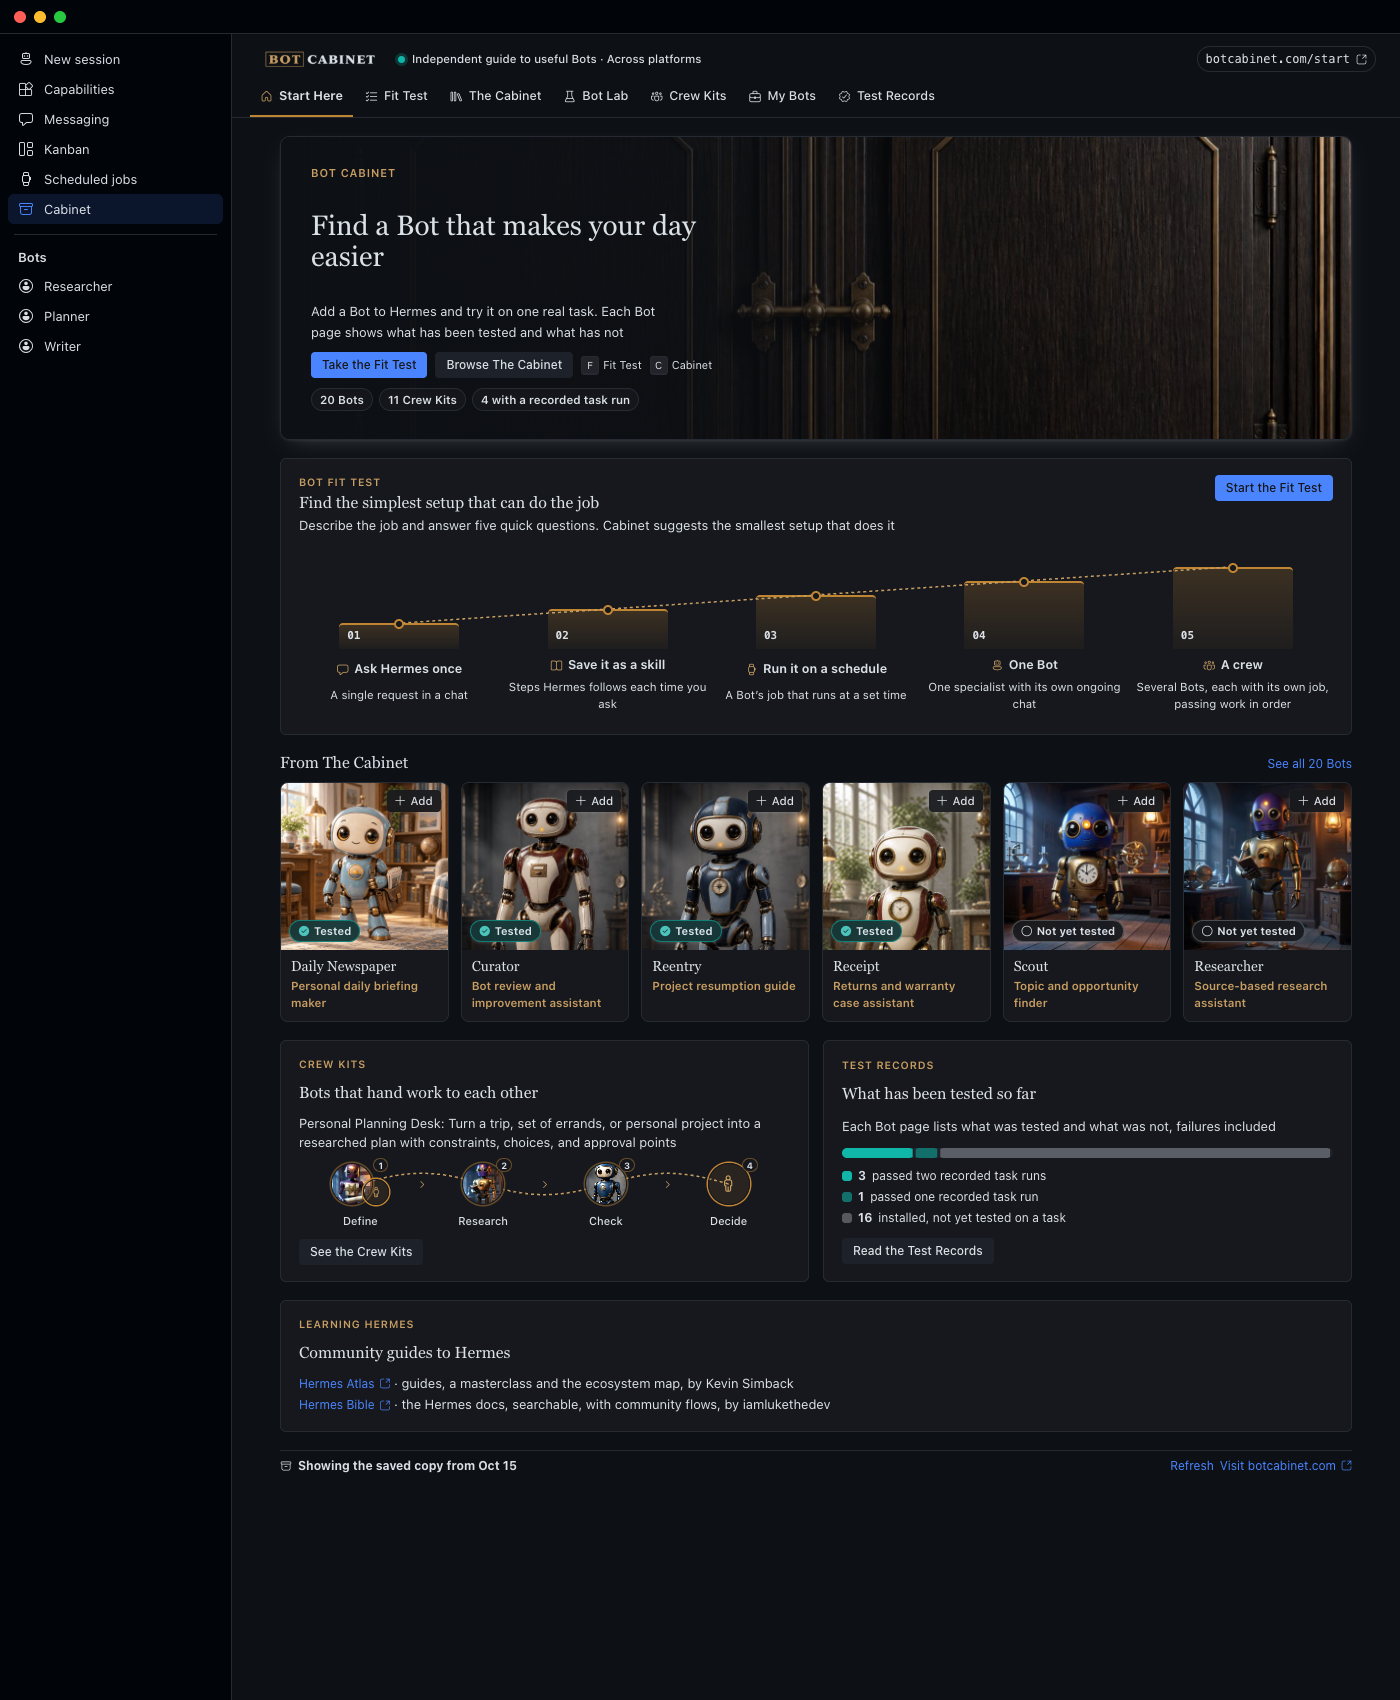Open the Bot Lab tab
This screenshot has width=1400, height=1700.
596,96
